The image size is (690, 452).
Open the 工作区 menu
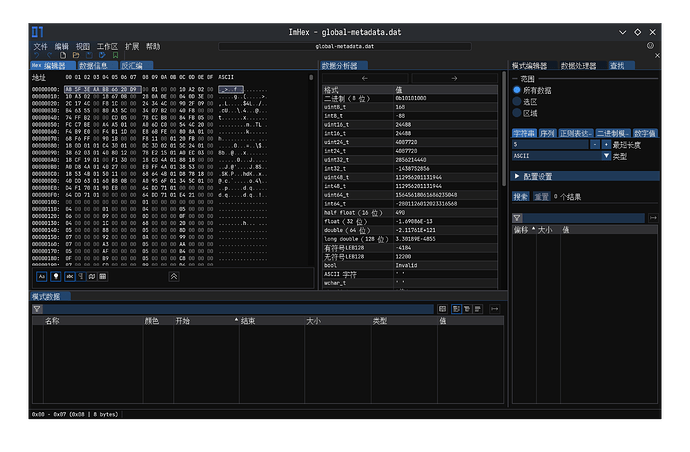pyautogui.click(x=107, y=46)
